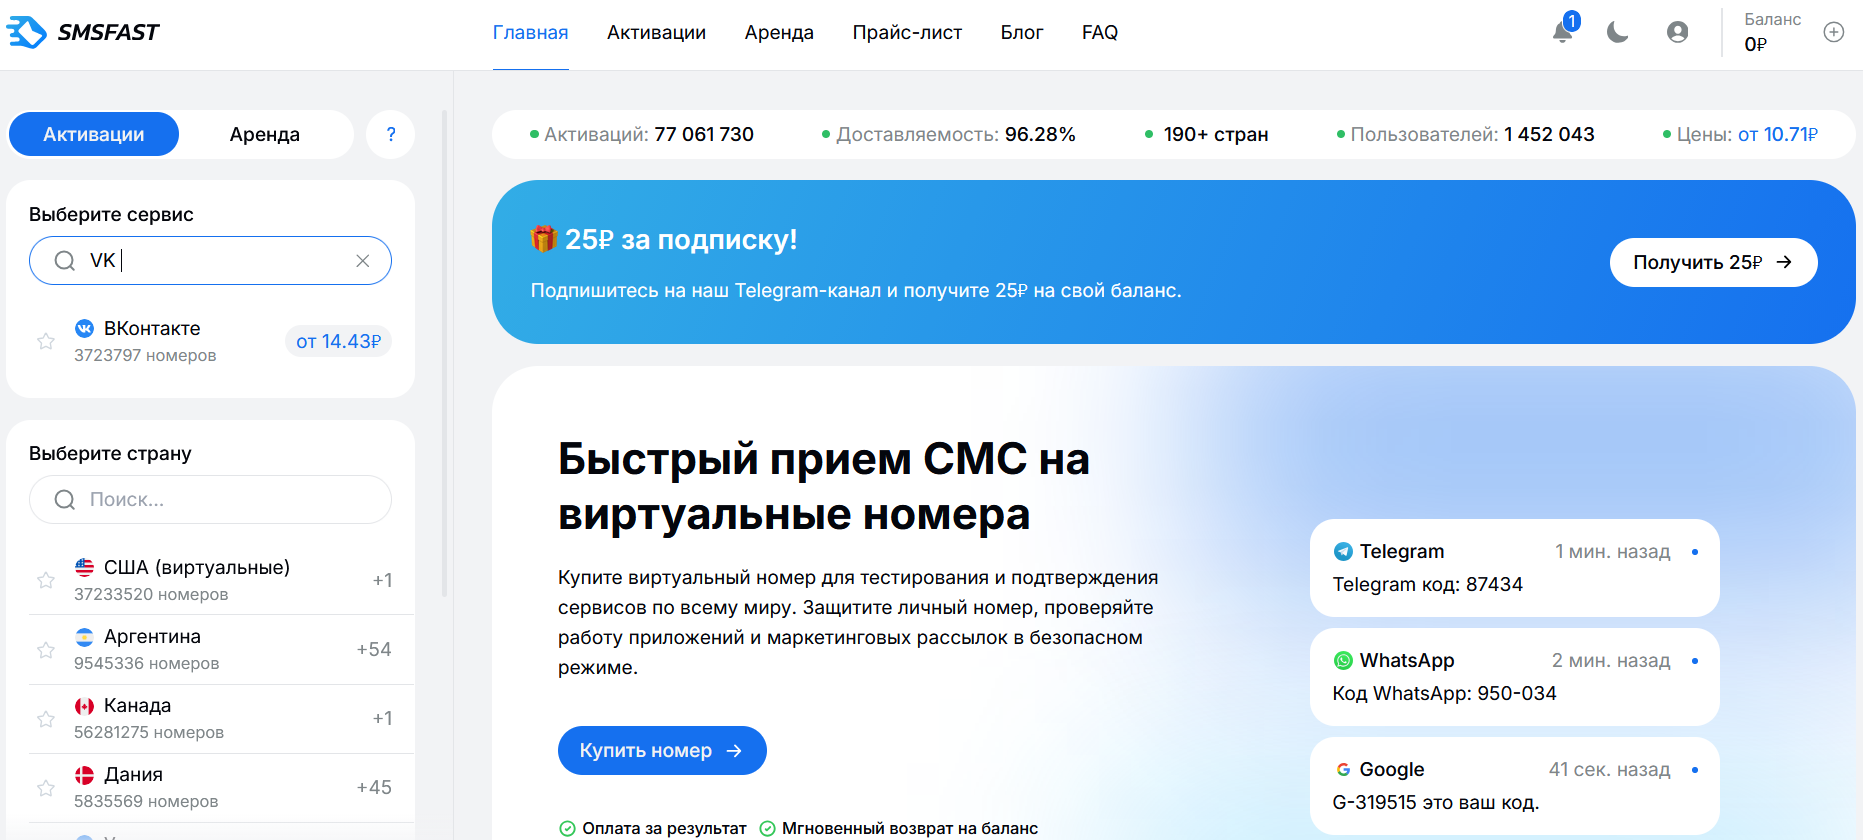This screenshot has height=840, width=1863.
Task: Click the magnifier in country search
Action: (65, 500)
